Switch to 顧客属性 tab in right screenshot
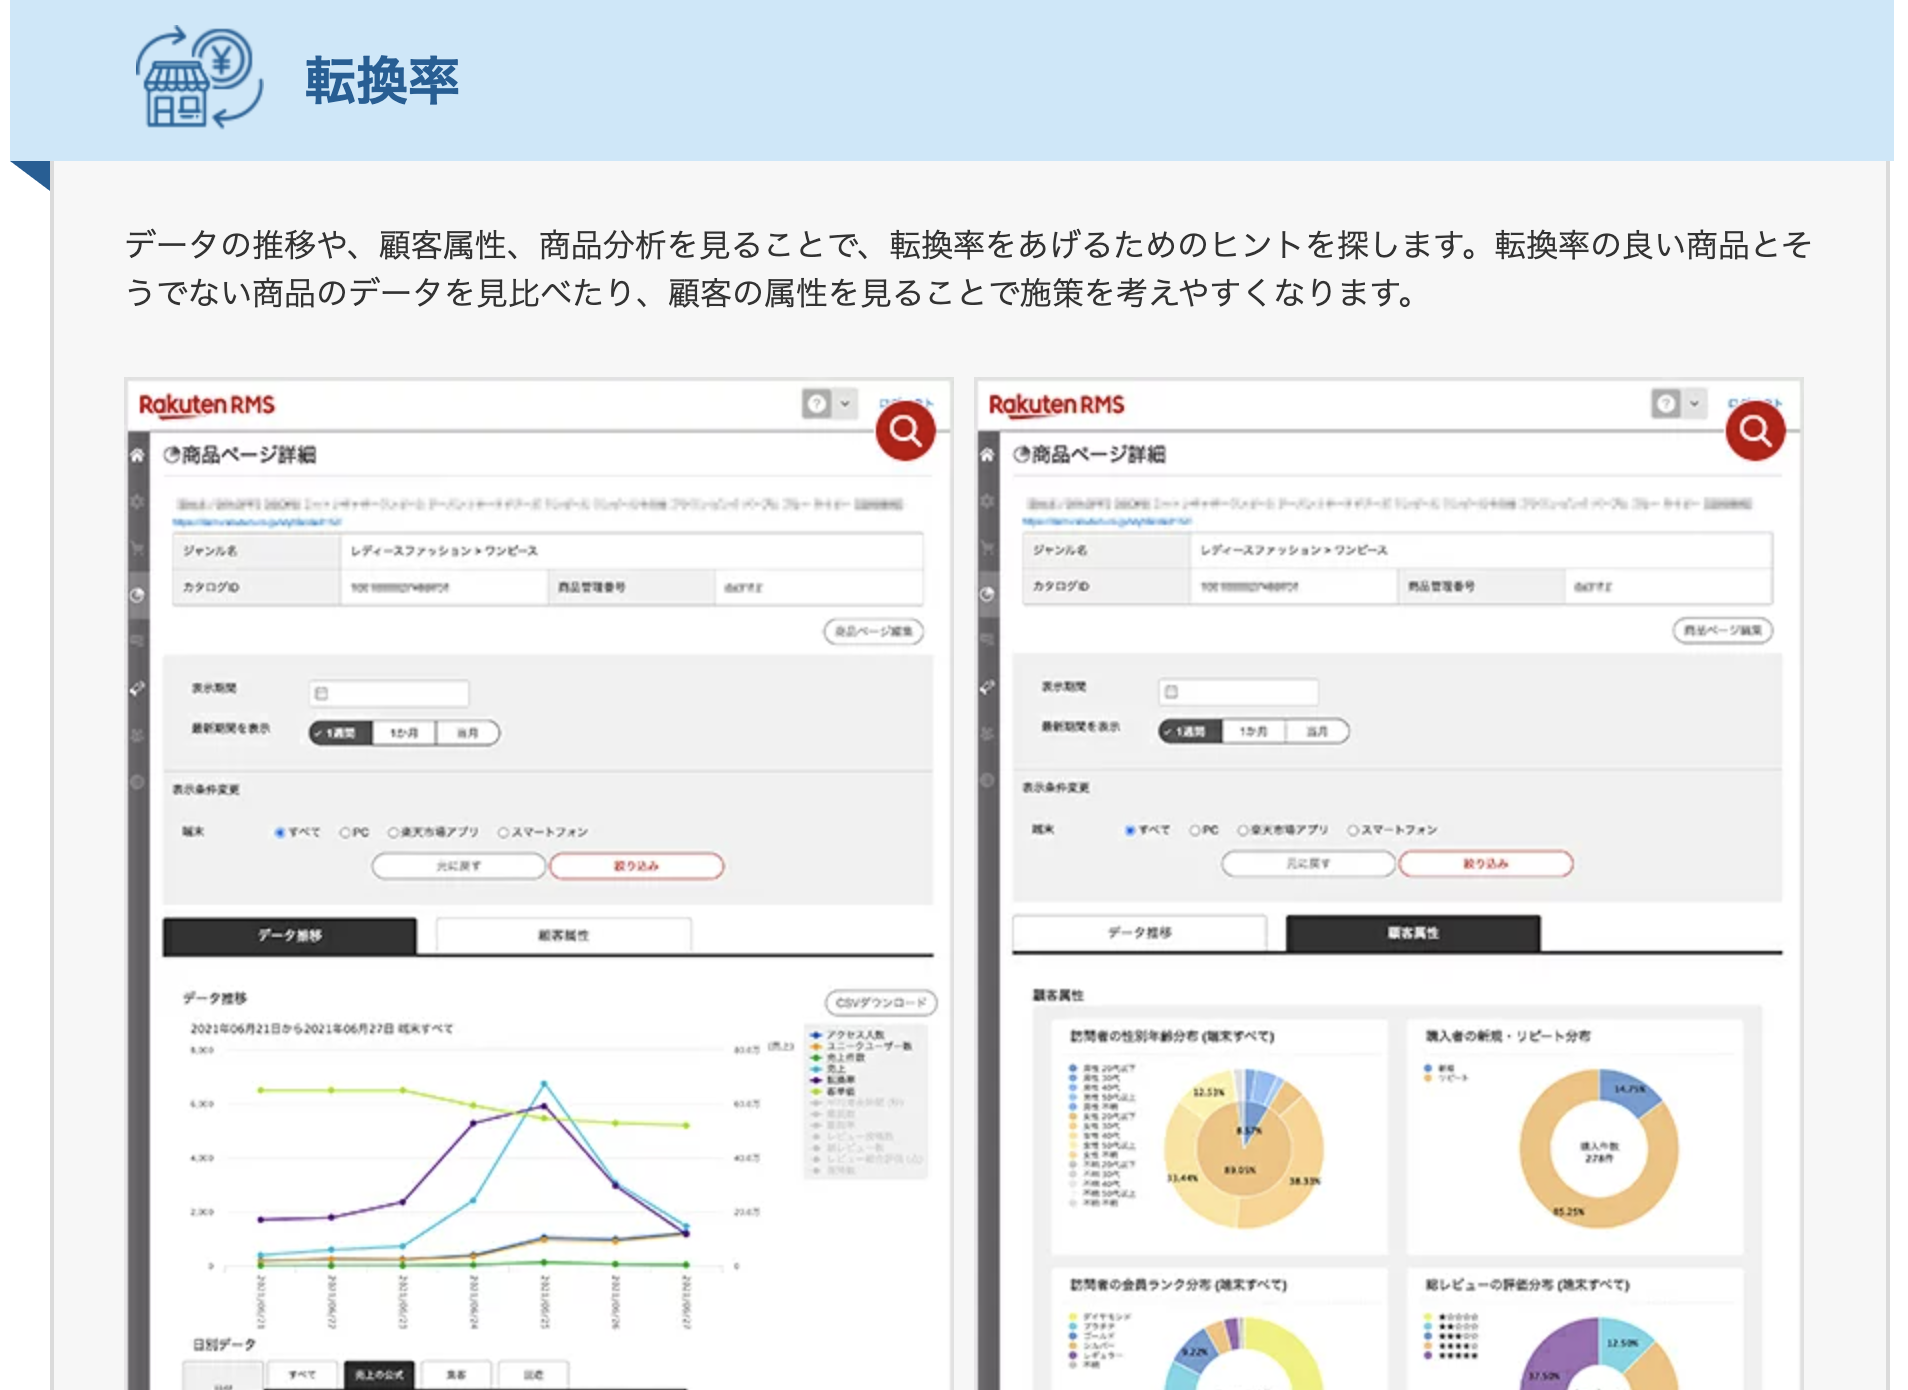The height and width of the screenshot is (1390, 1908). pos(1413,932)
